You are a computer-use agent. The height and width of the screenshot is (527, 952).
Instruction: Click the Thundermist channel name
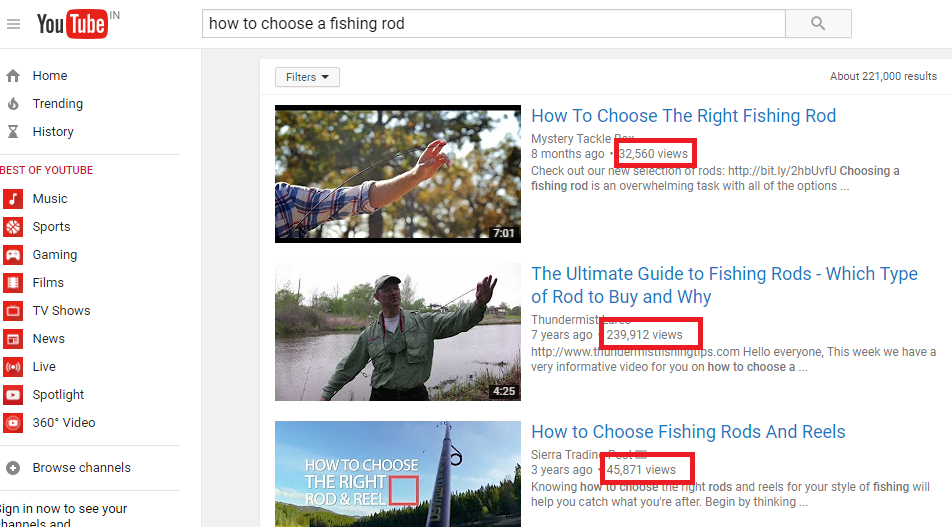(x=580, y=319)
